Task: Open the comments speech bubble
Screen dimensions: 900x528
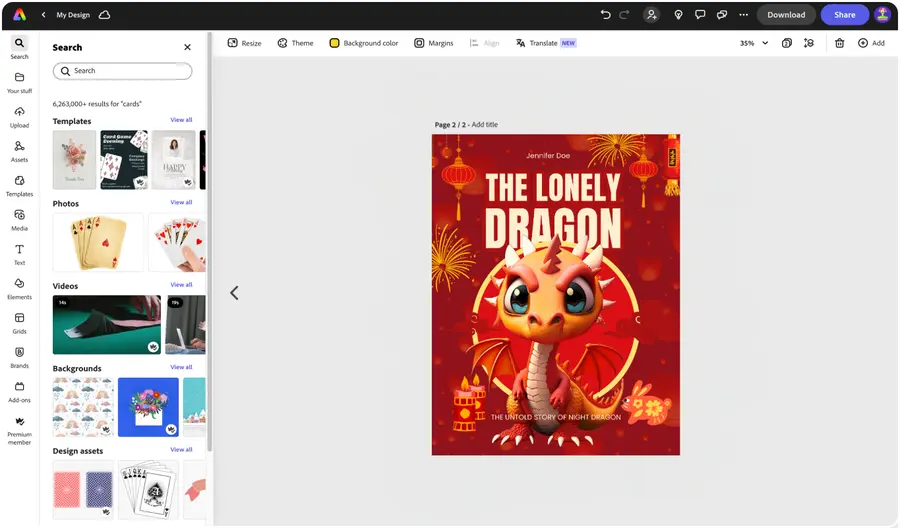Action: (700, 15)
